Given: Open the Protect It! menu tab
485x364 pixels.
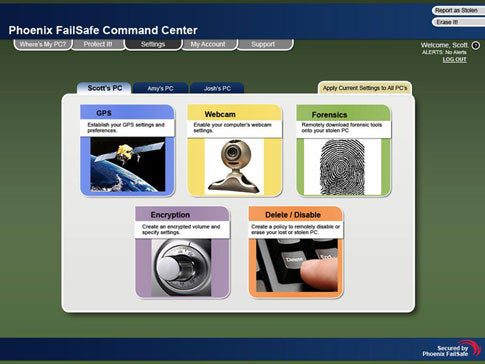Looking at the screenshot, I should tap(98, 44).
